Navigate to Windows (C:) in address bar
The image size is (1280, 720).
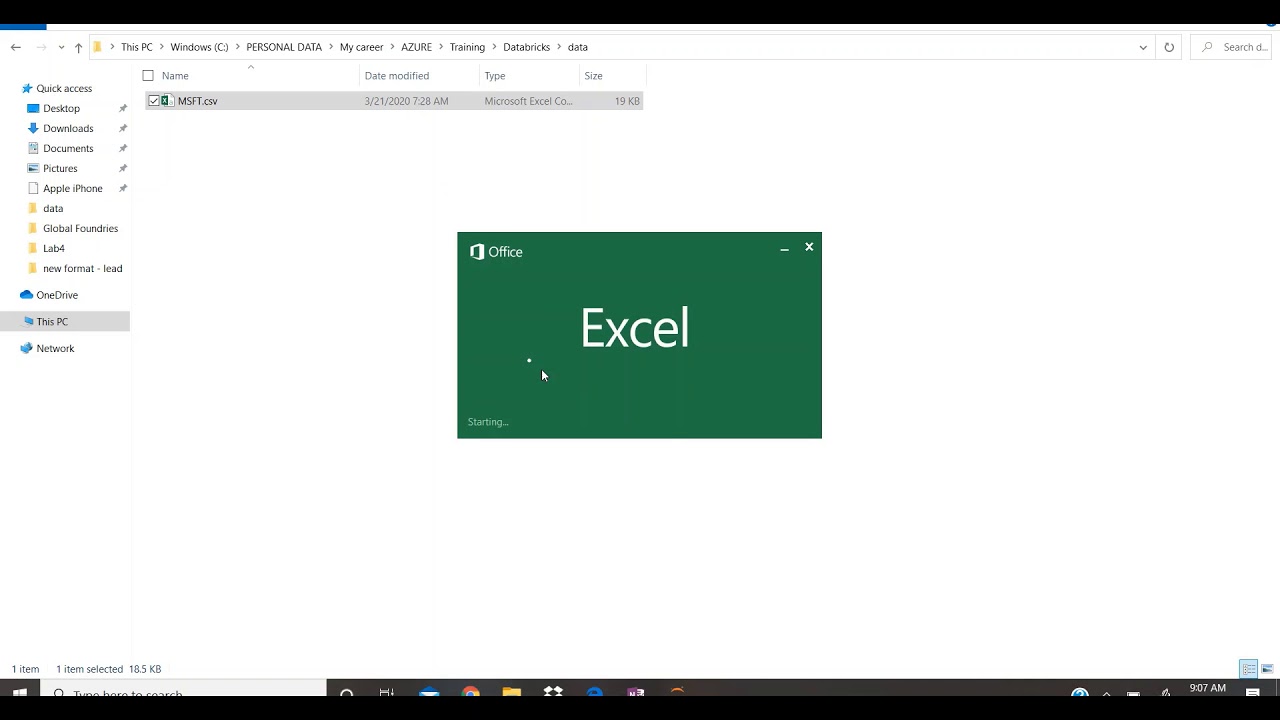(199, 47)
